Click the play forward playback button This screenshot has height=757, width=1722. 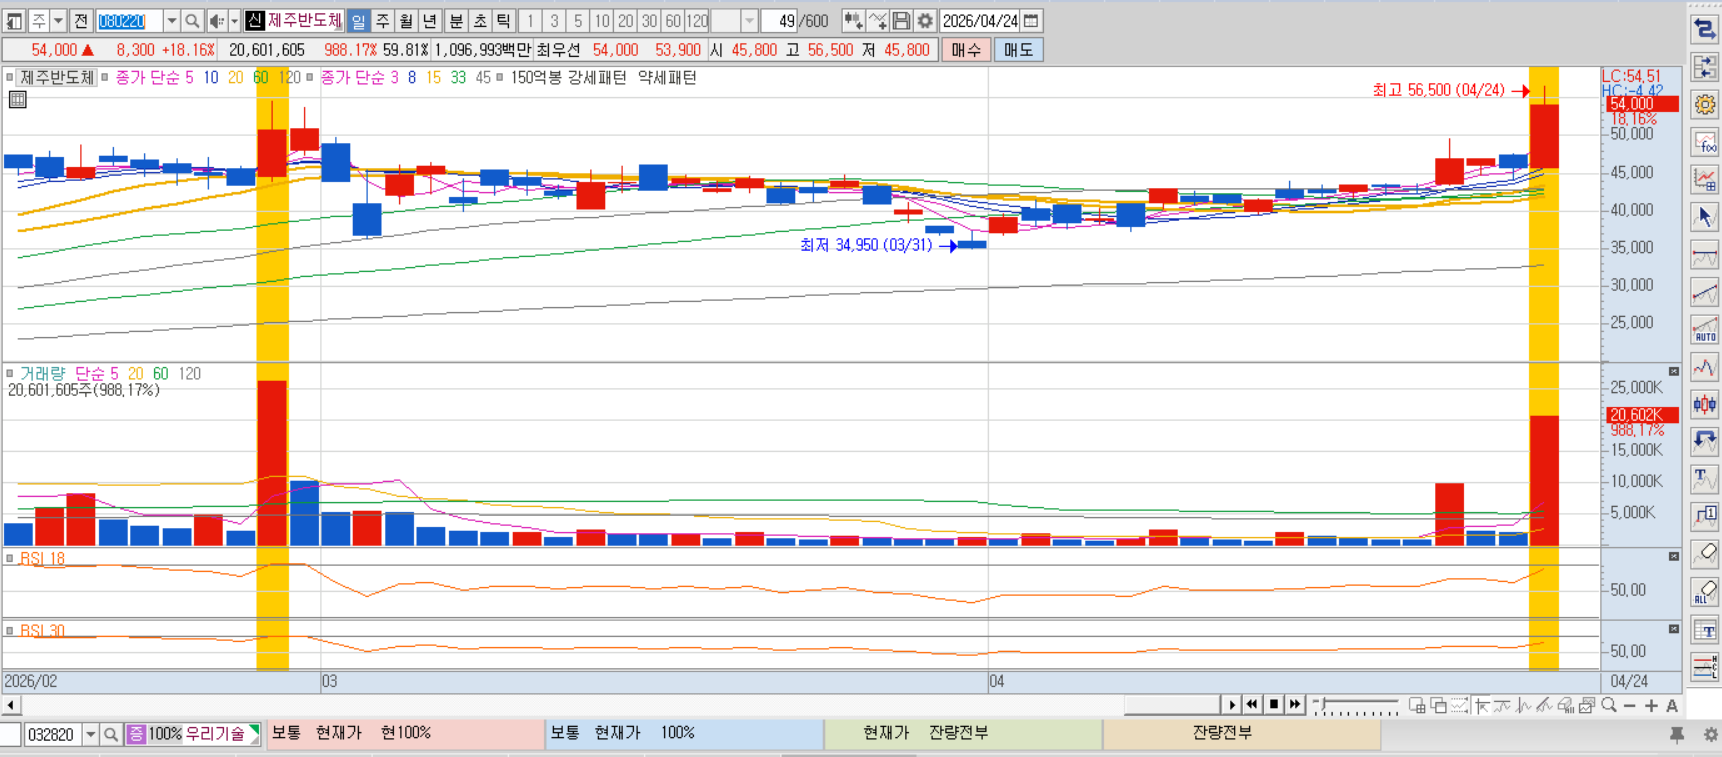tap(1232, 706)
